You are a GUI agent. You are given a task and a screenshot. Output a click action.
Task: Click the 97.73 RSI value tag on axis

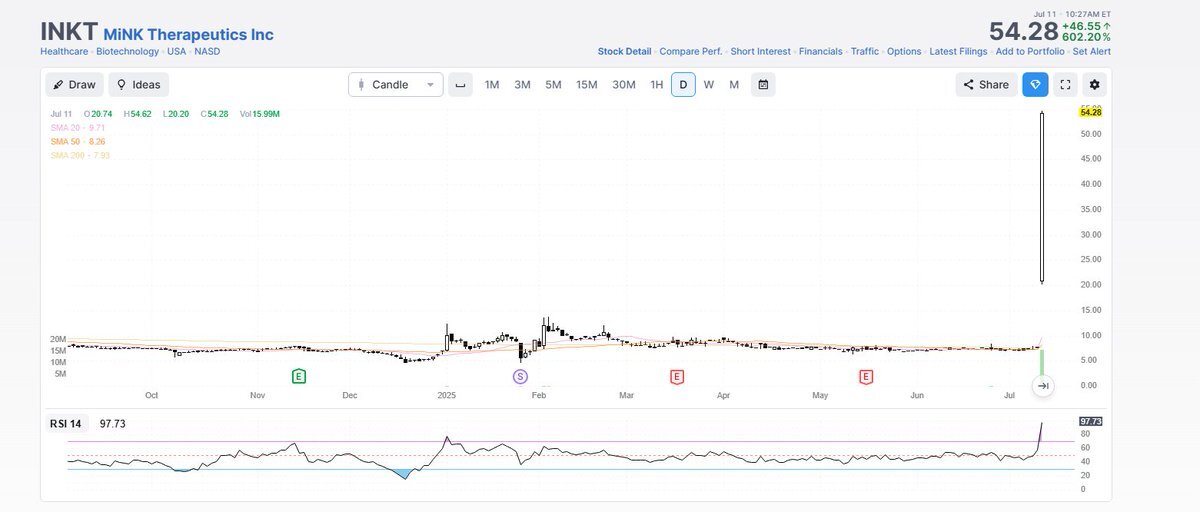(1090, 421)
